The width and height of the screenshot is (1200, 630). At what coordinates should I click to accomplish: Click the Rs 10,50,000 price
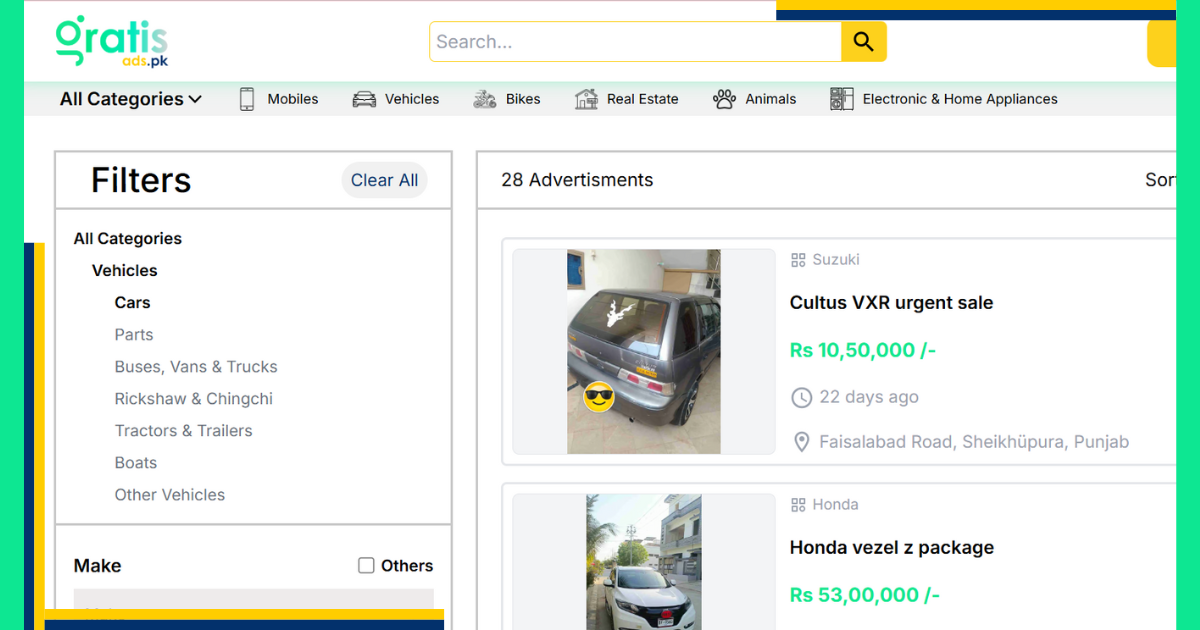863,351
